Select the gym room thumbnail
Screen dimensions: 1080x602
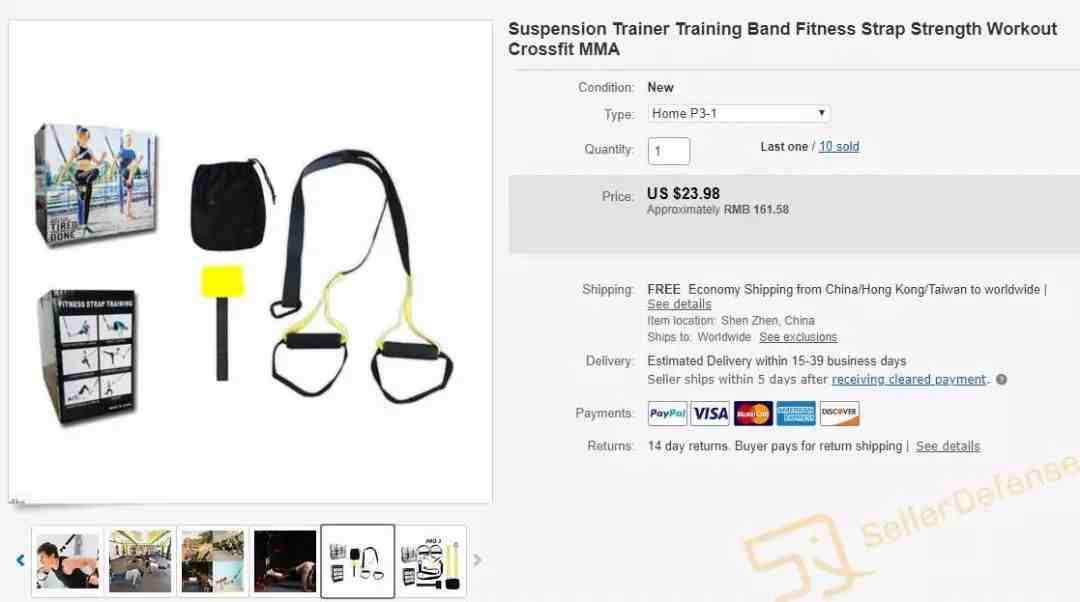pyautogui.click(x=140, y=561)
